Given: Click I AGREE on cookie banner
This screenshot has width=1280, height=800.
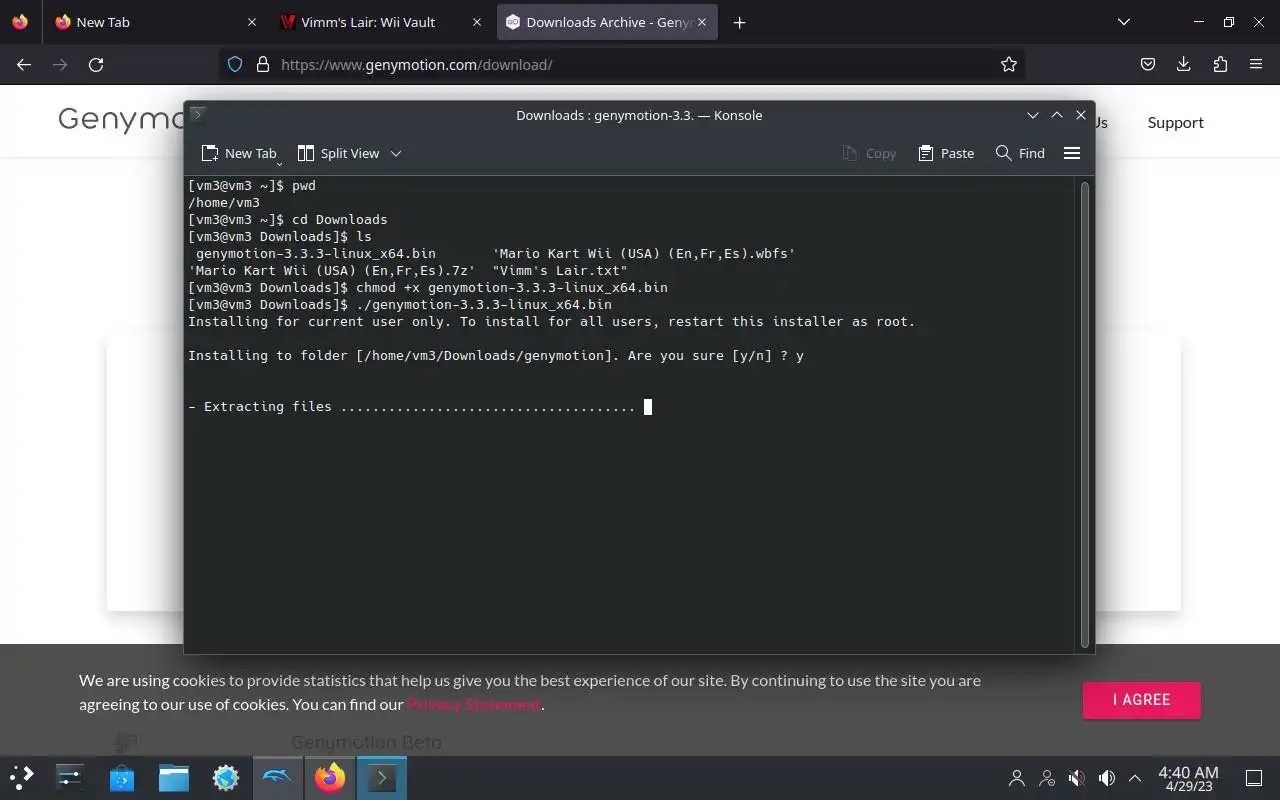Looking at the screenshot, I should [x=1141, y=700].
